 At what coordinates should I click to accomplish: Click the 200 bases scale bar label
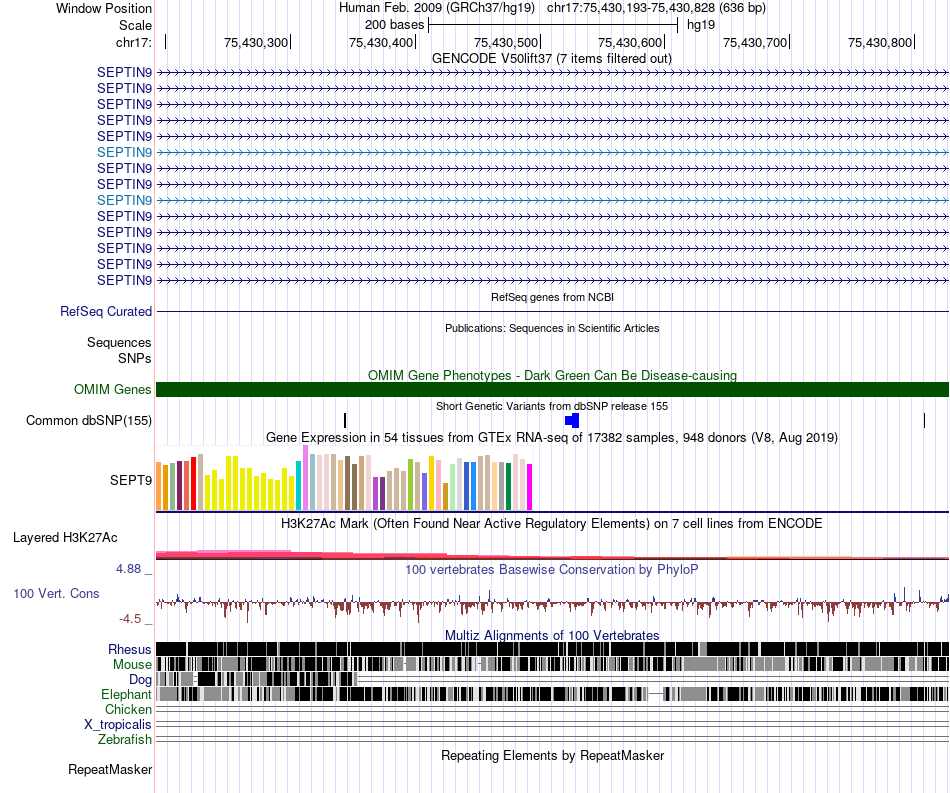click(394, 25)
